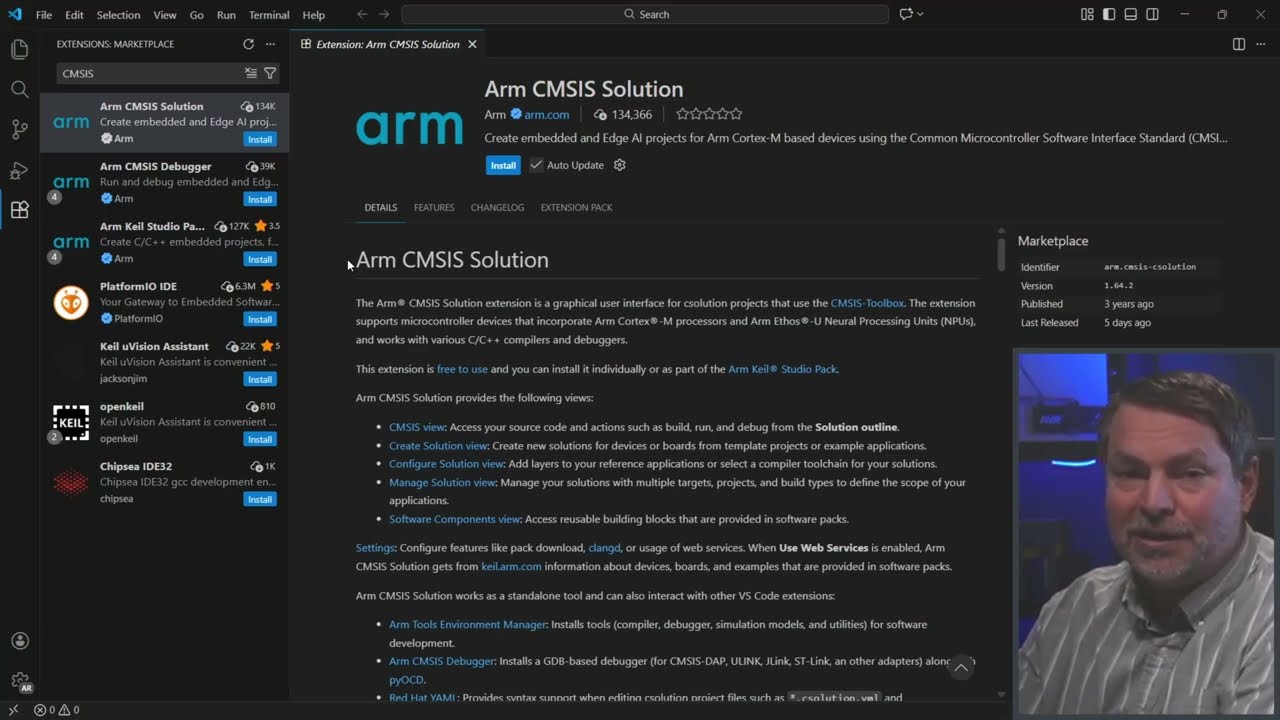Switch to the CHANGELOG tab

(497, 208)
